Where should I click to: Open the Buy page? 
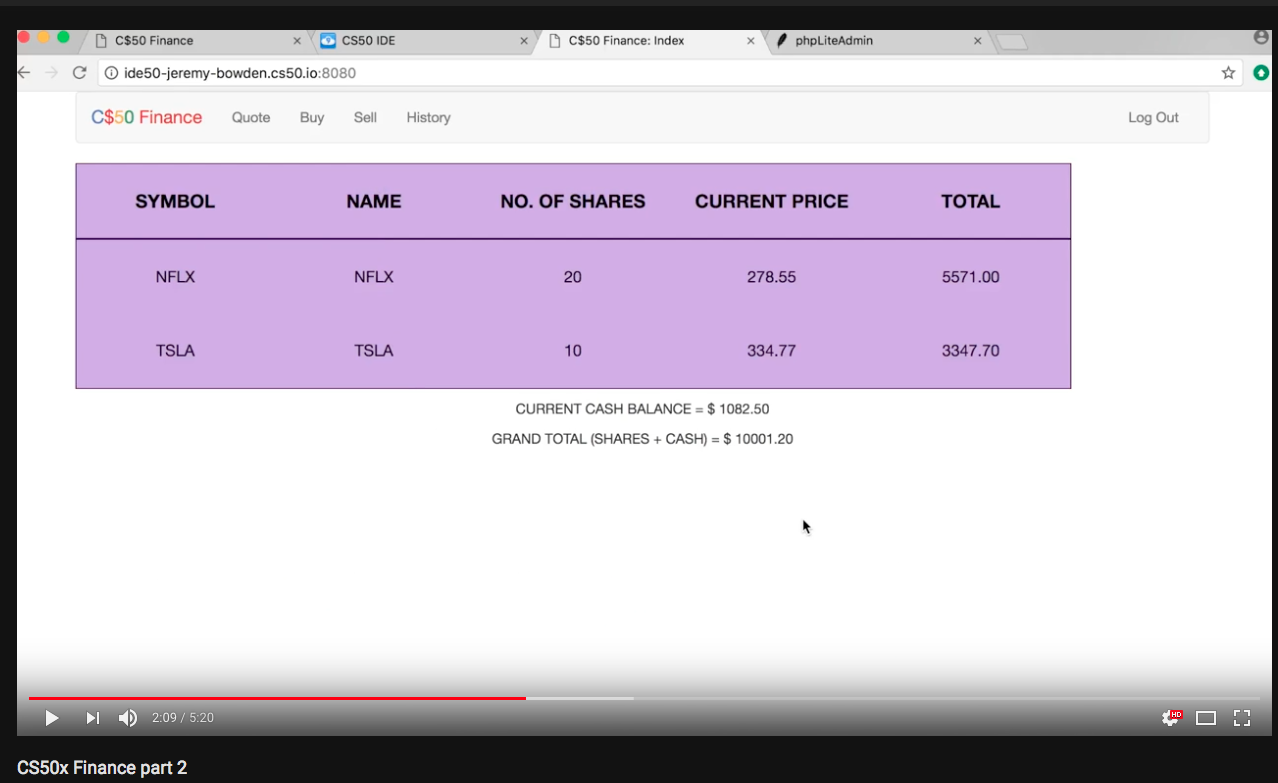(312, 117)
